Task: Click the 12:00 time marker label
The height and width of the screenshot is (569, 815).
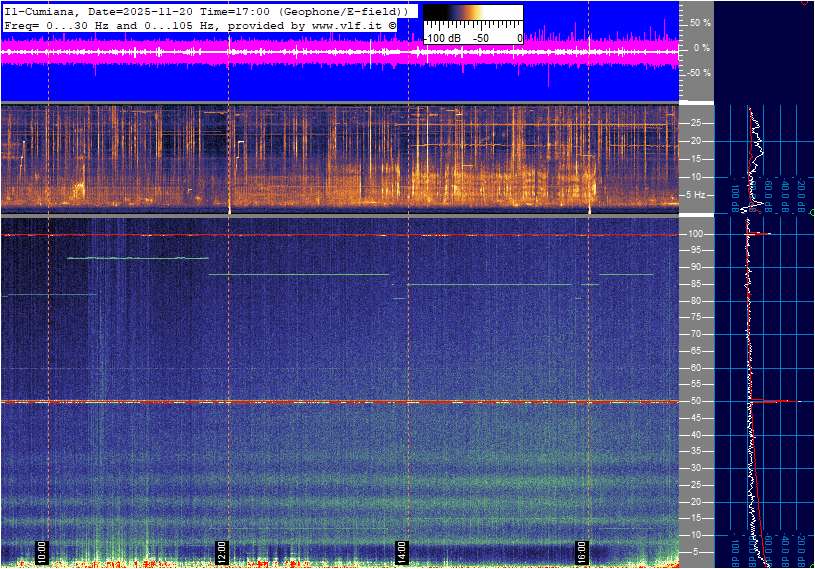Action: pyautogui.click(x=221, y=551)
